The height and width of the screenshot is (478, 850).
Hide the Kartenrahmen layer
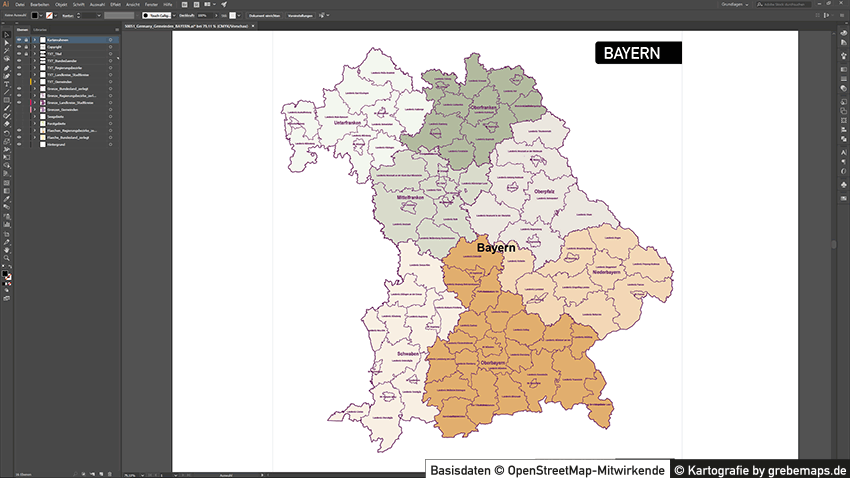click(19, 40)
